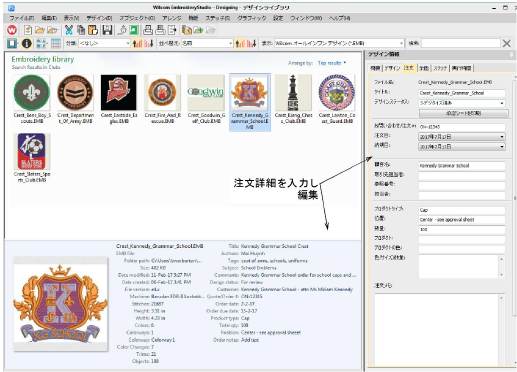Click the green square icon beside Save
This screenshot has height=372, width=517.
click(134, 30)
